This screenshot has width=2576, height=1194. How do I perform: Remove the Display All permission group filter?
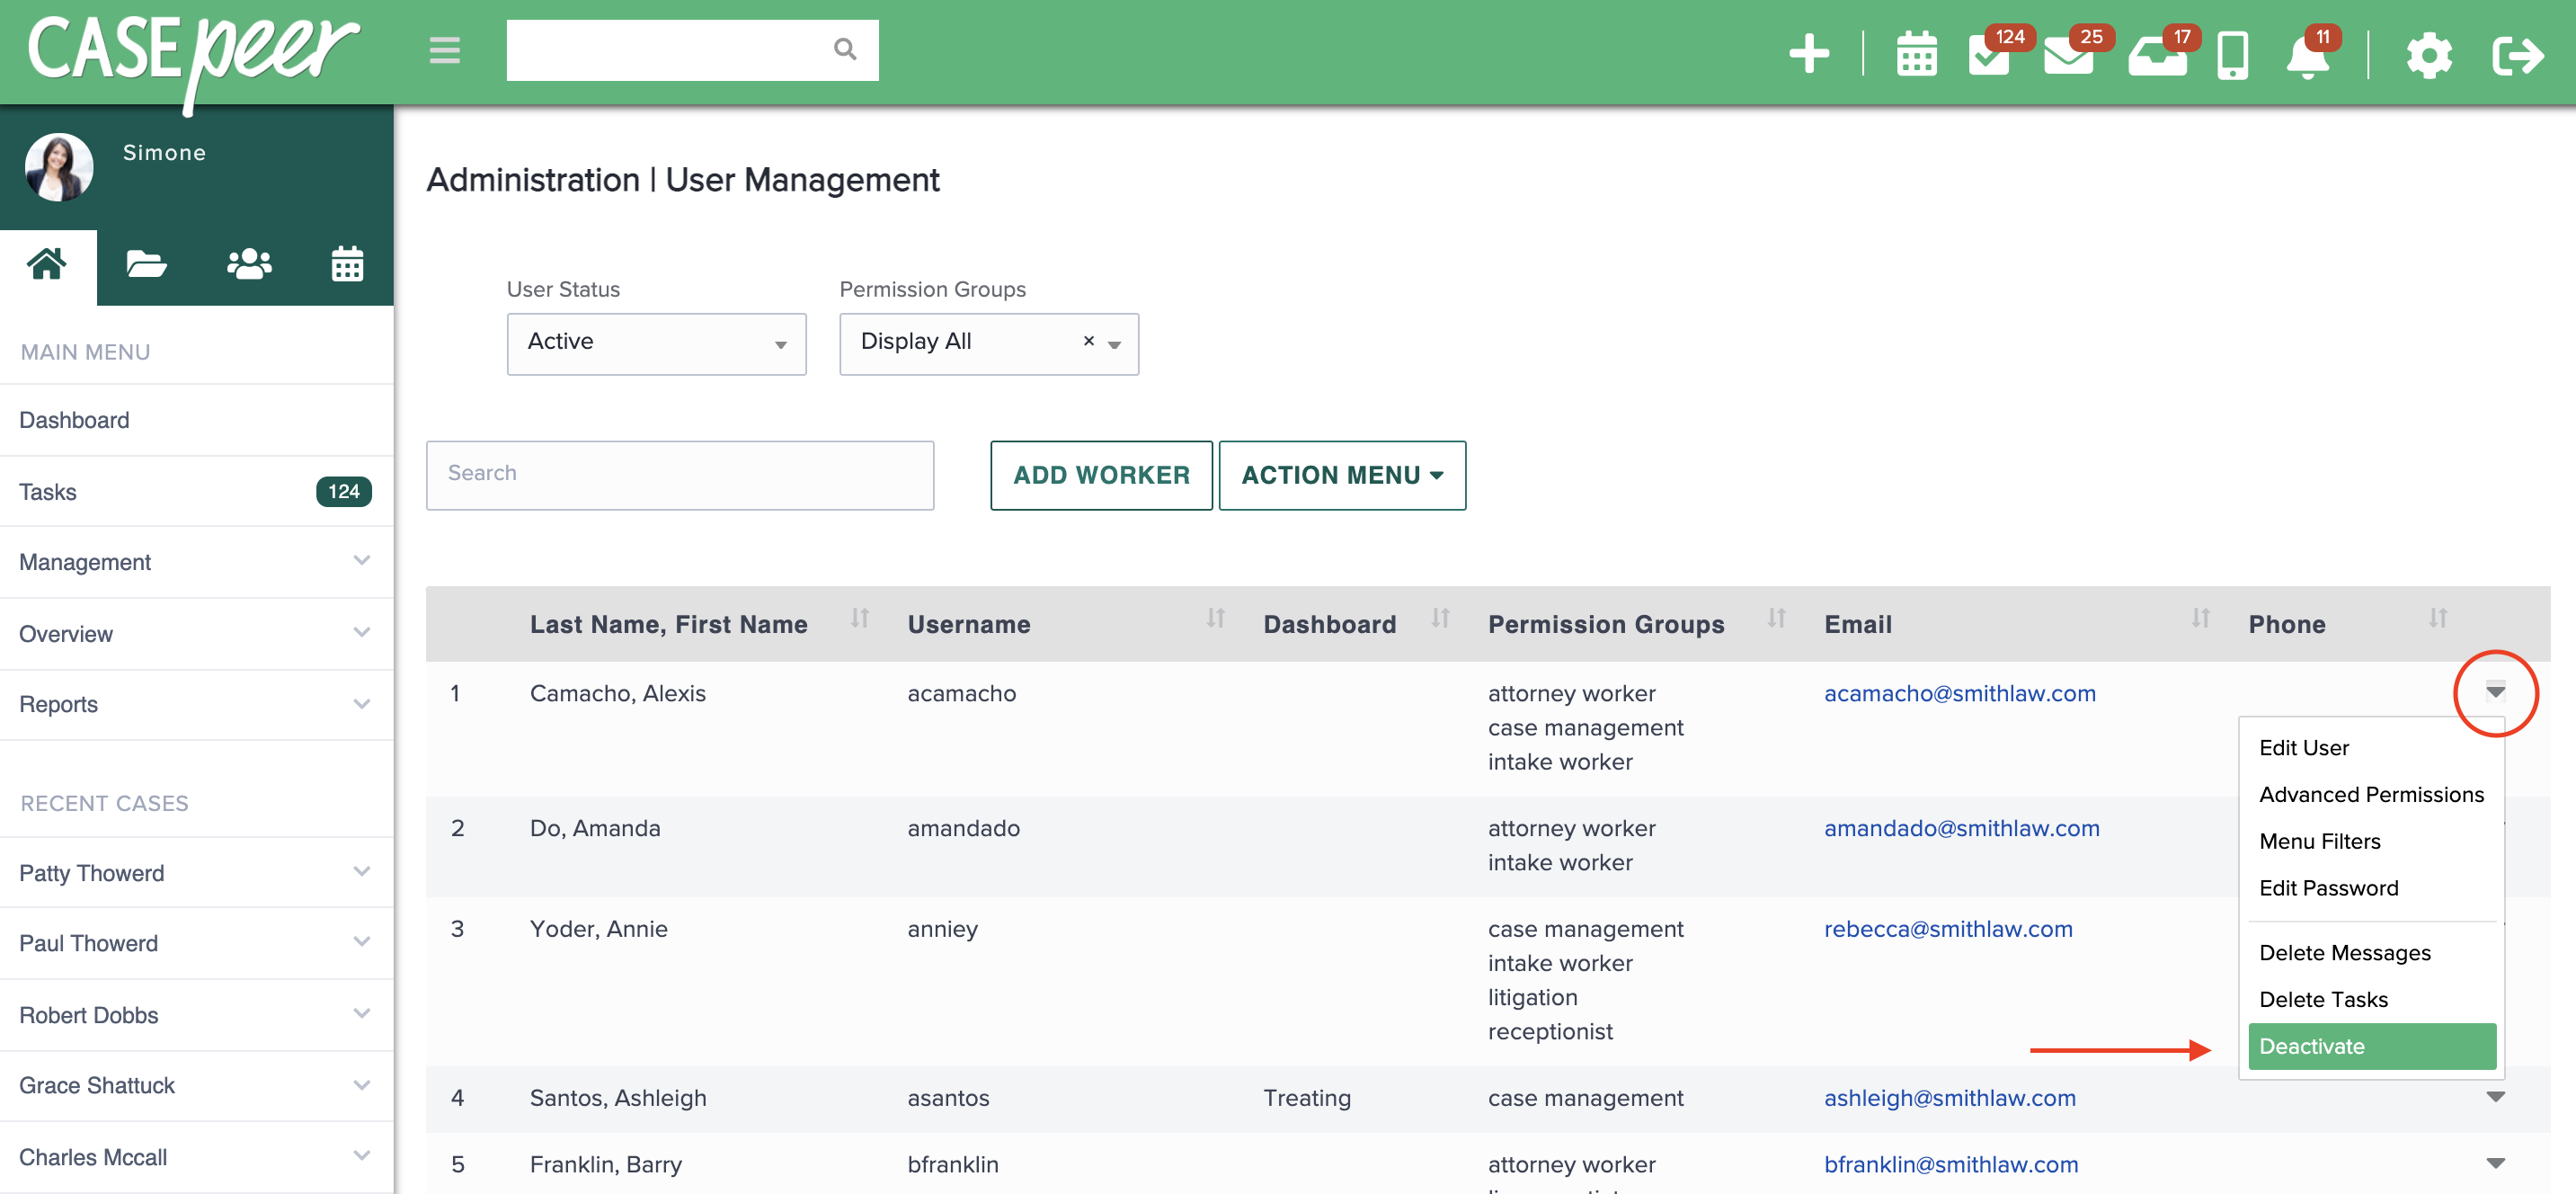pyautogui.click(x=1088, y=341)
